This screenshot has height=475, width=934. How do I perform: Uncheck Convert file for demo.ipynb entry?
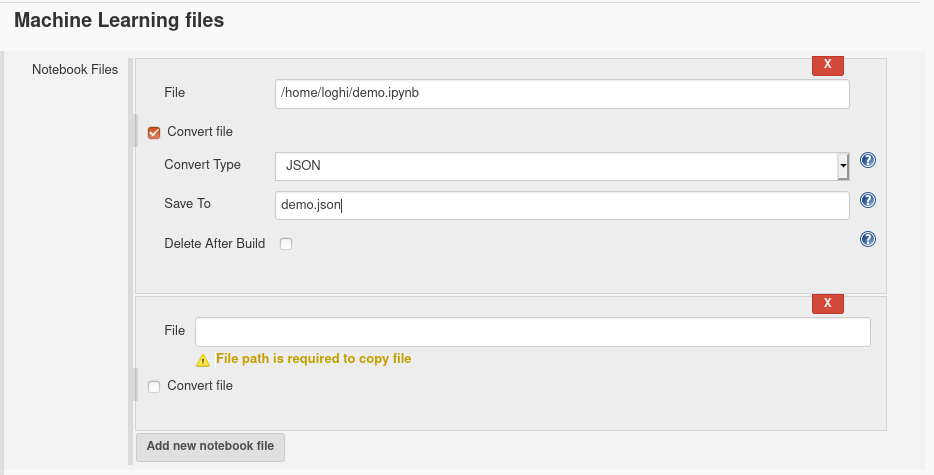pyautogui.click(x=154, y=132)
